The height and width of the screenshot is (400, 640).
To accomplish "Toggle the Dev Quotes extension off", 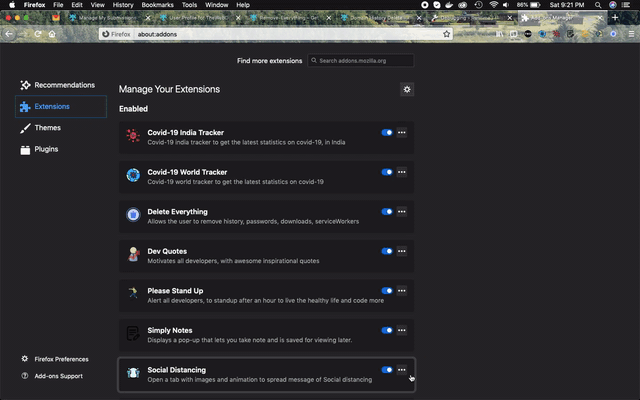I will (387, 251).
